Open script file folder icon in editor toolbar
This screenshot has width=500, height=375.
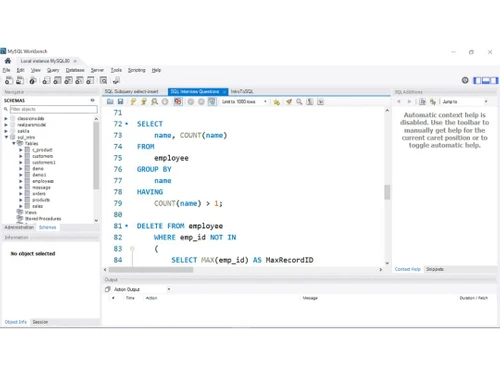110,102
